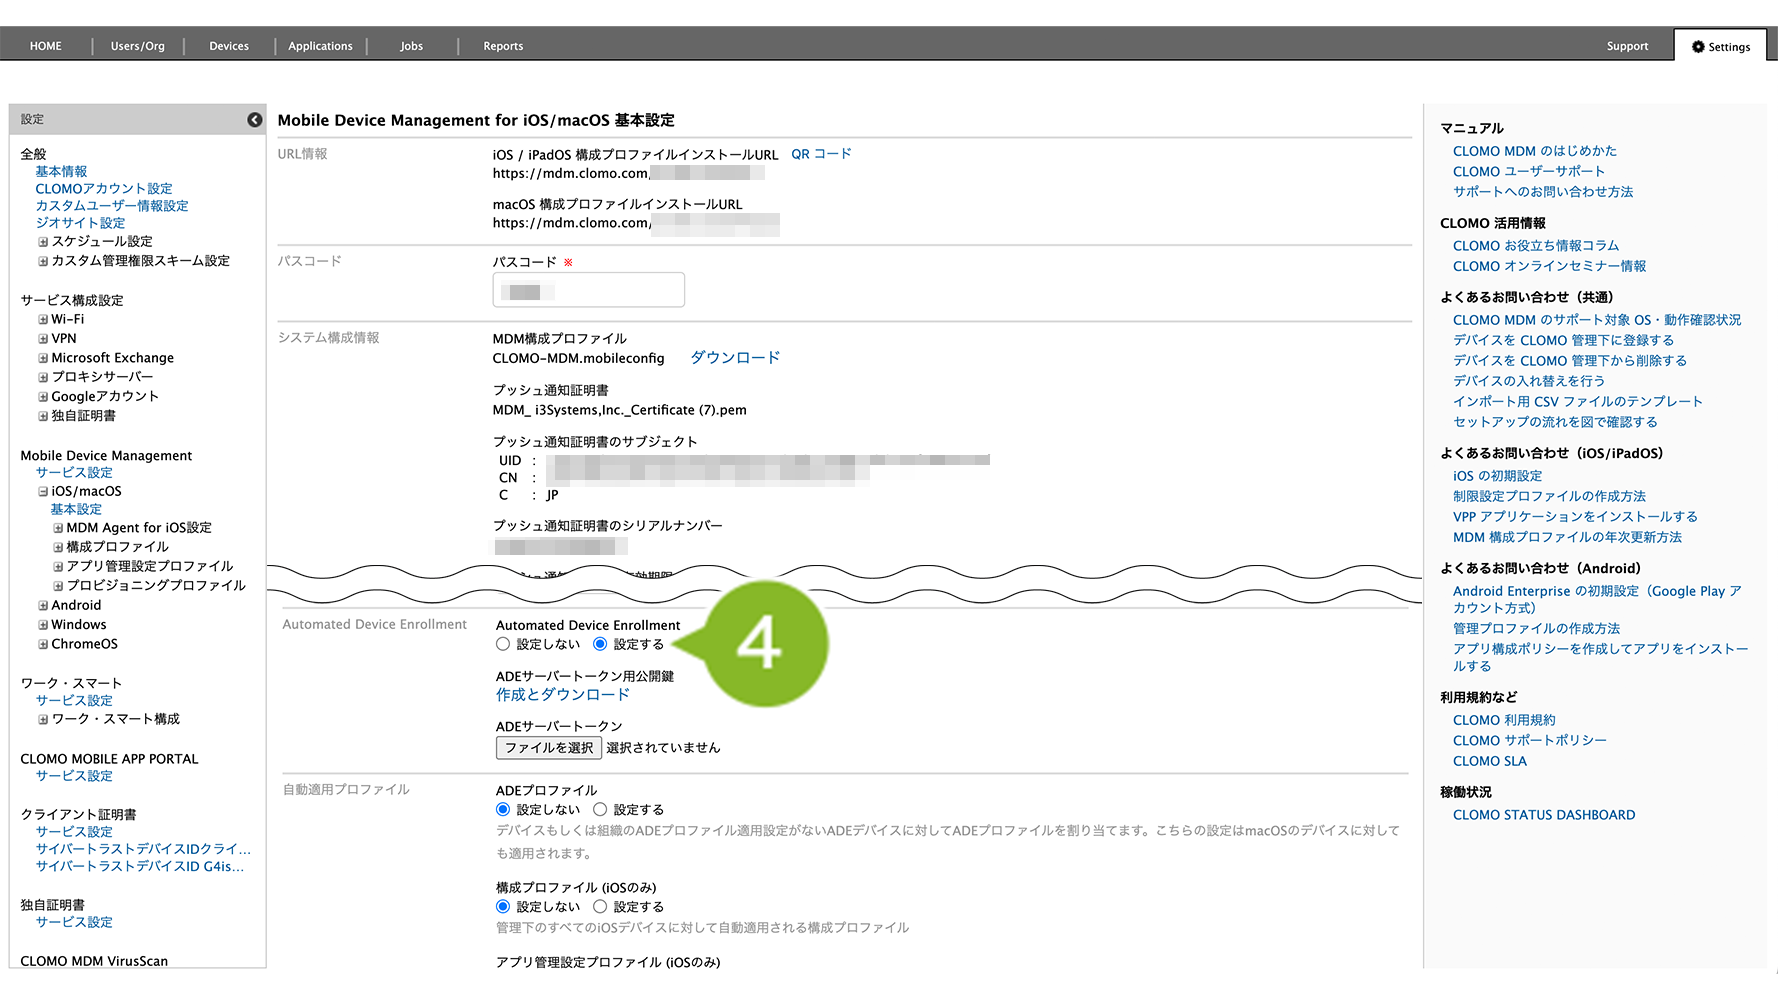Screen dimensions: 1778x1000
Task: Open the HOME menu
Action: point(46,46)
